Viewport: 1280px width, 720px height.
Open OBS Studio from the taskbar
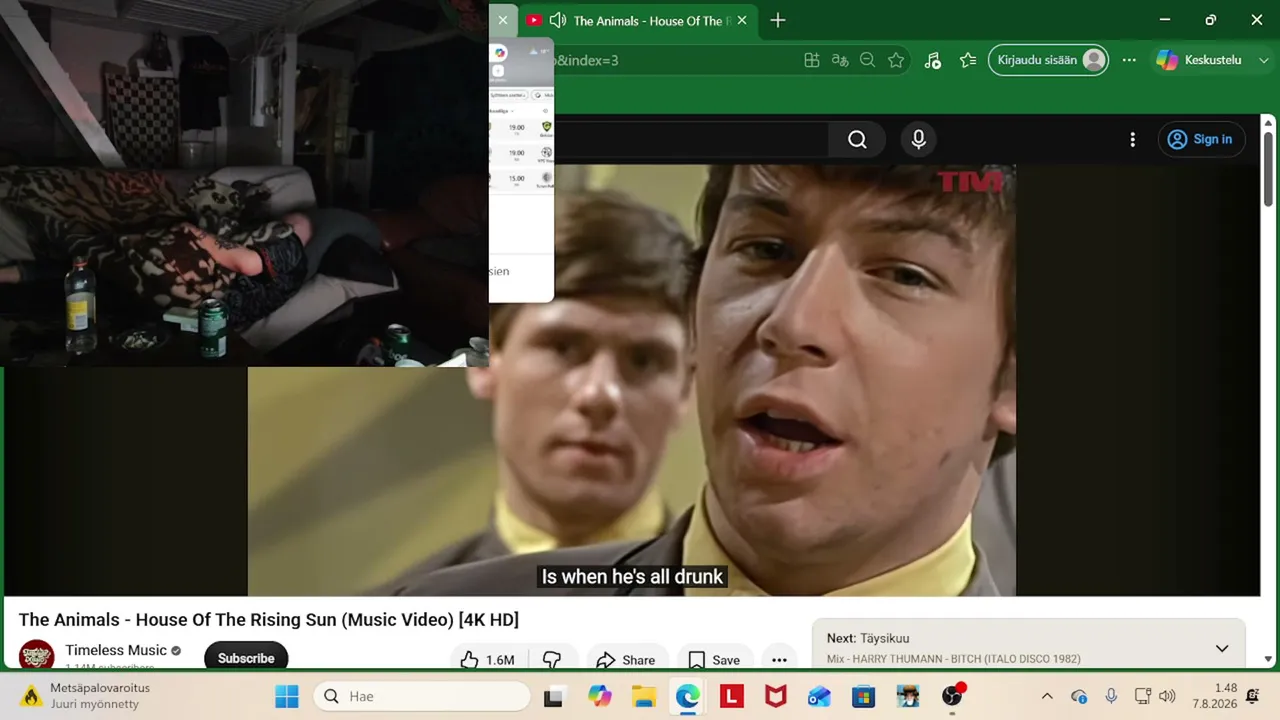click(x=952, y=696)
